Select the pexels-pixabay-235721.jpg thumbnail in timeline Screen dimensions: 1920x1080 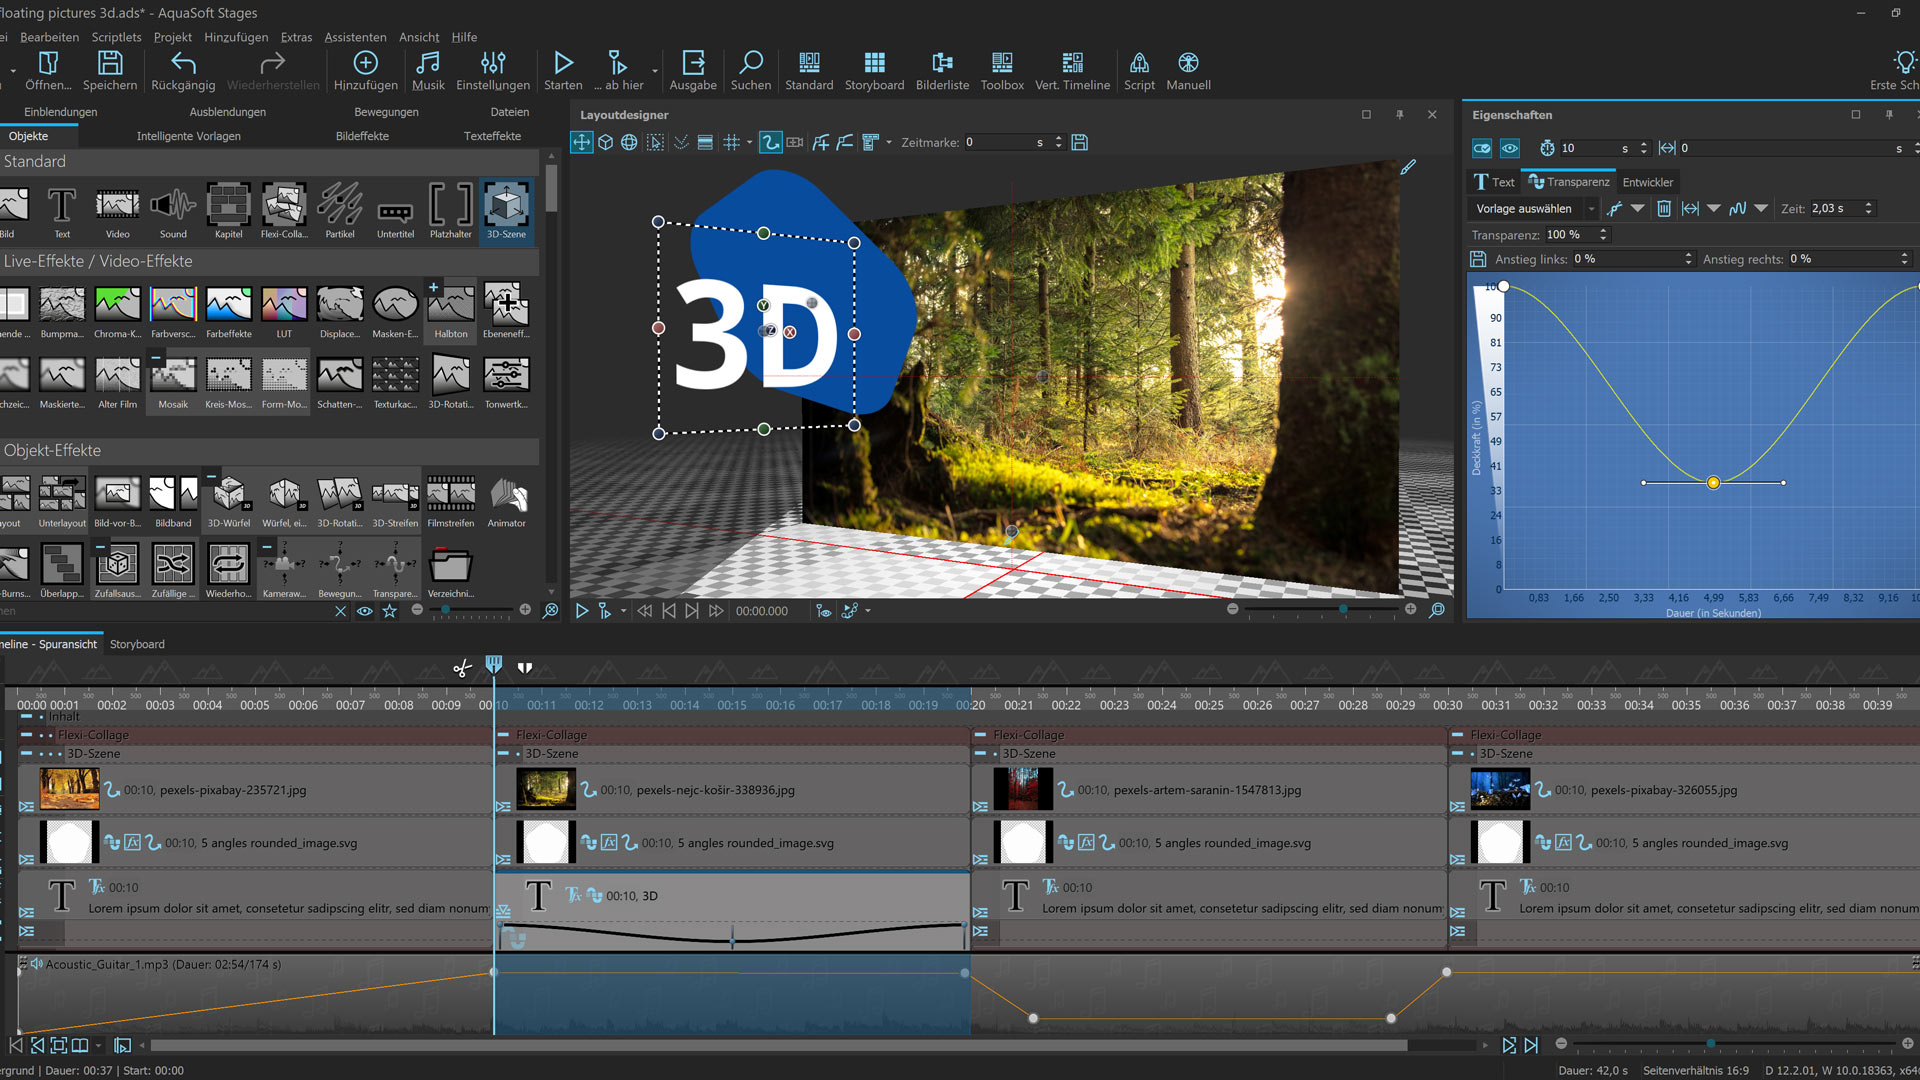point(69,789)
